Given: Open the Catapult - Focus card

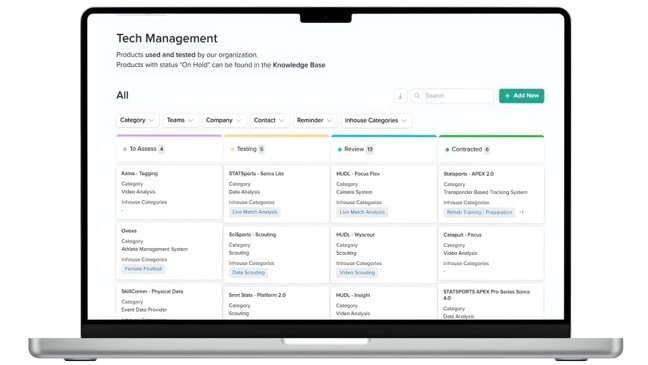Looking at the screenshot, I should [491, 253].
